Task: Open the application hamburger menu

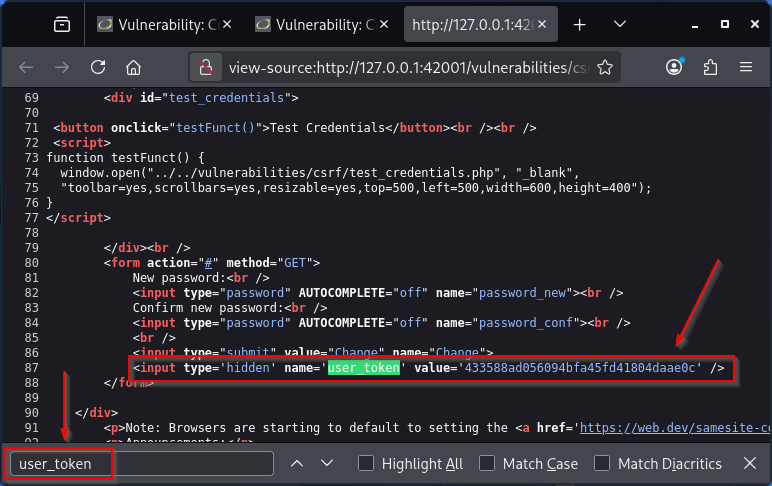Action: [x=746, y=67]
